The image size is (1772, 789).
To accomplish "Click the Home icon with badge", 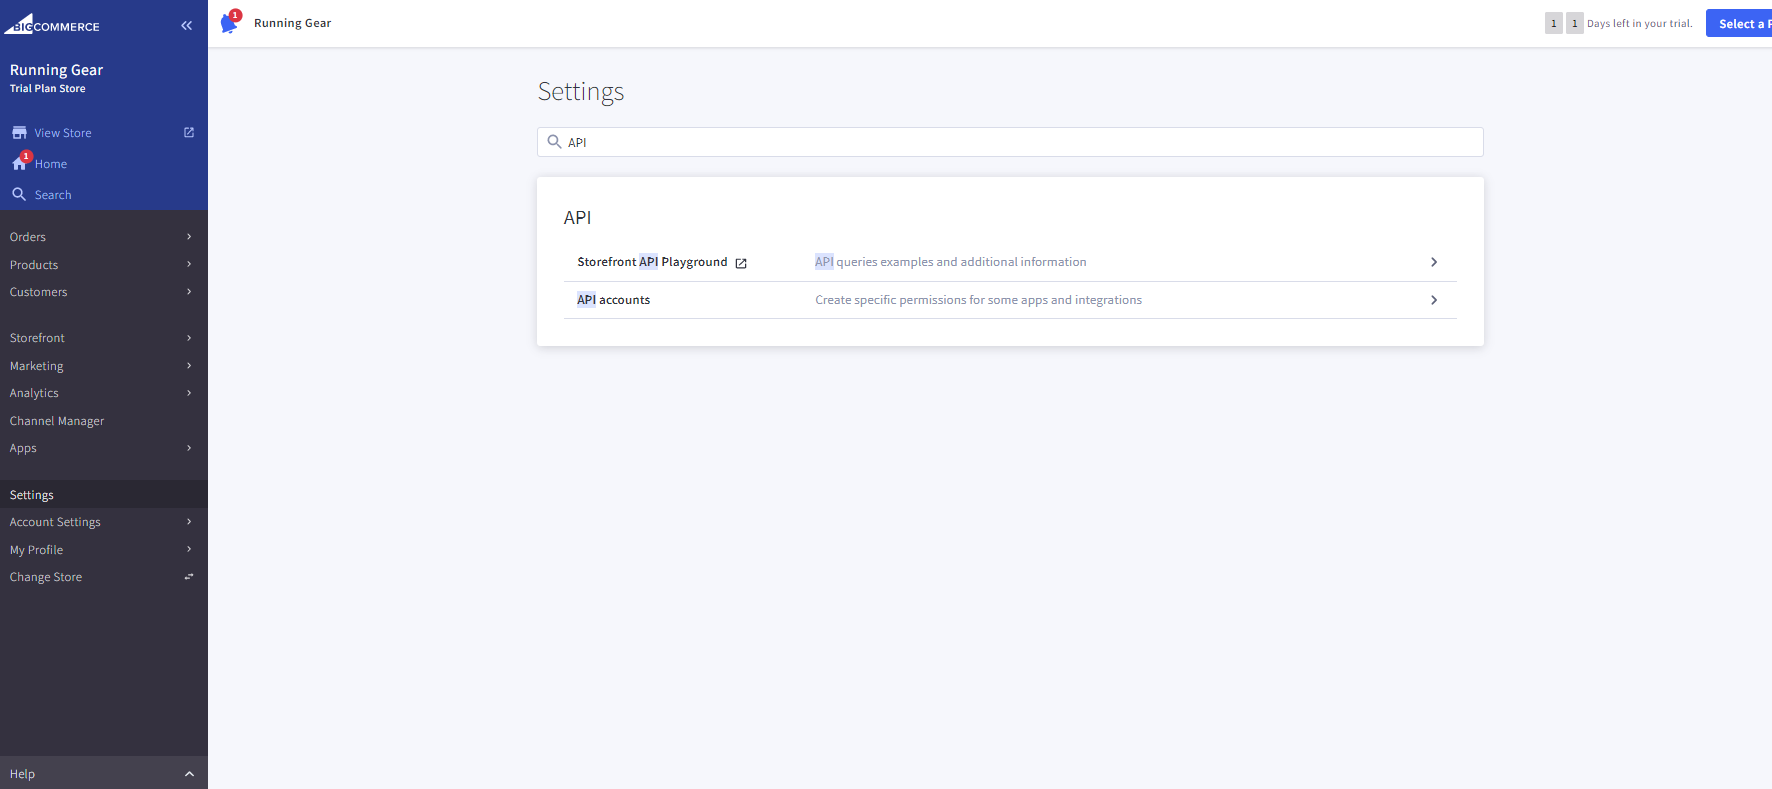I will pyautogui.click(x=20, y=163).
